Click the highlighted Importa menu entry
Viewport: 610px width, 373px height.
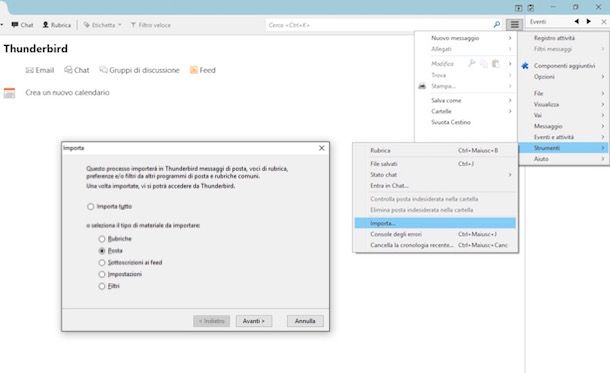pyautogui.click(x=435, y=223)
